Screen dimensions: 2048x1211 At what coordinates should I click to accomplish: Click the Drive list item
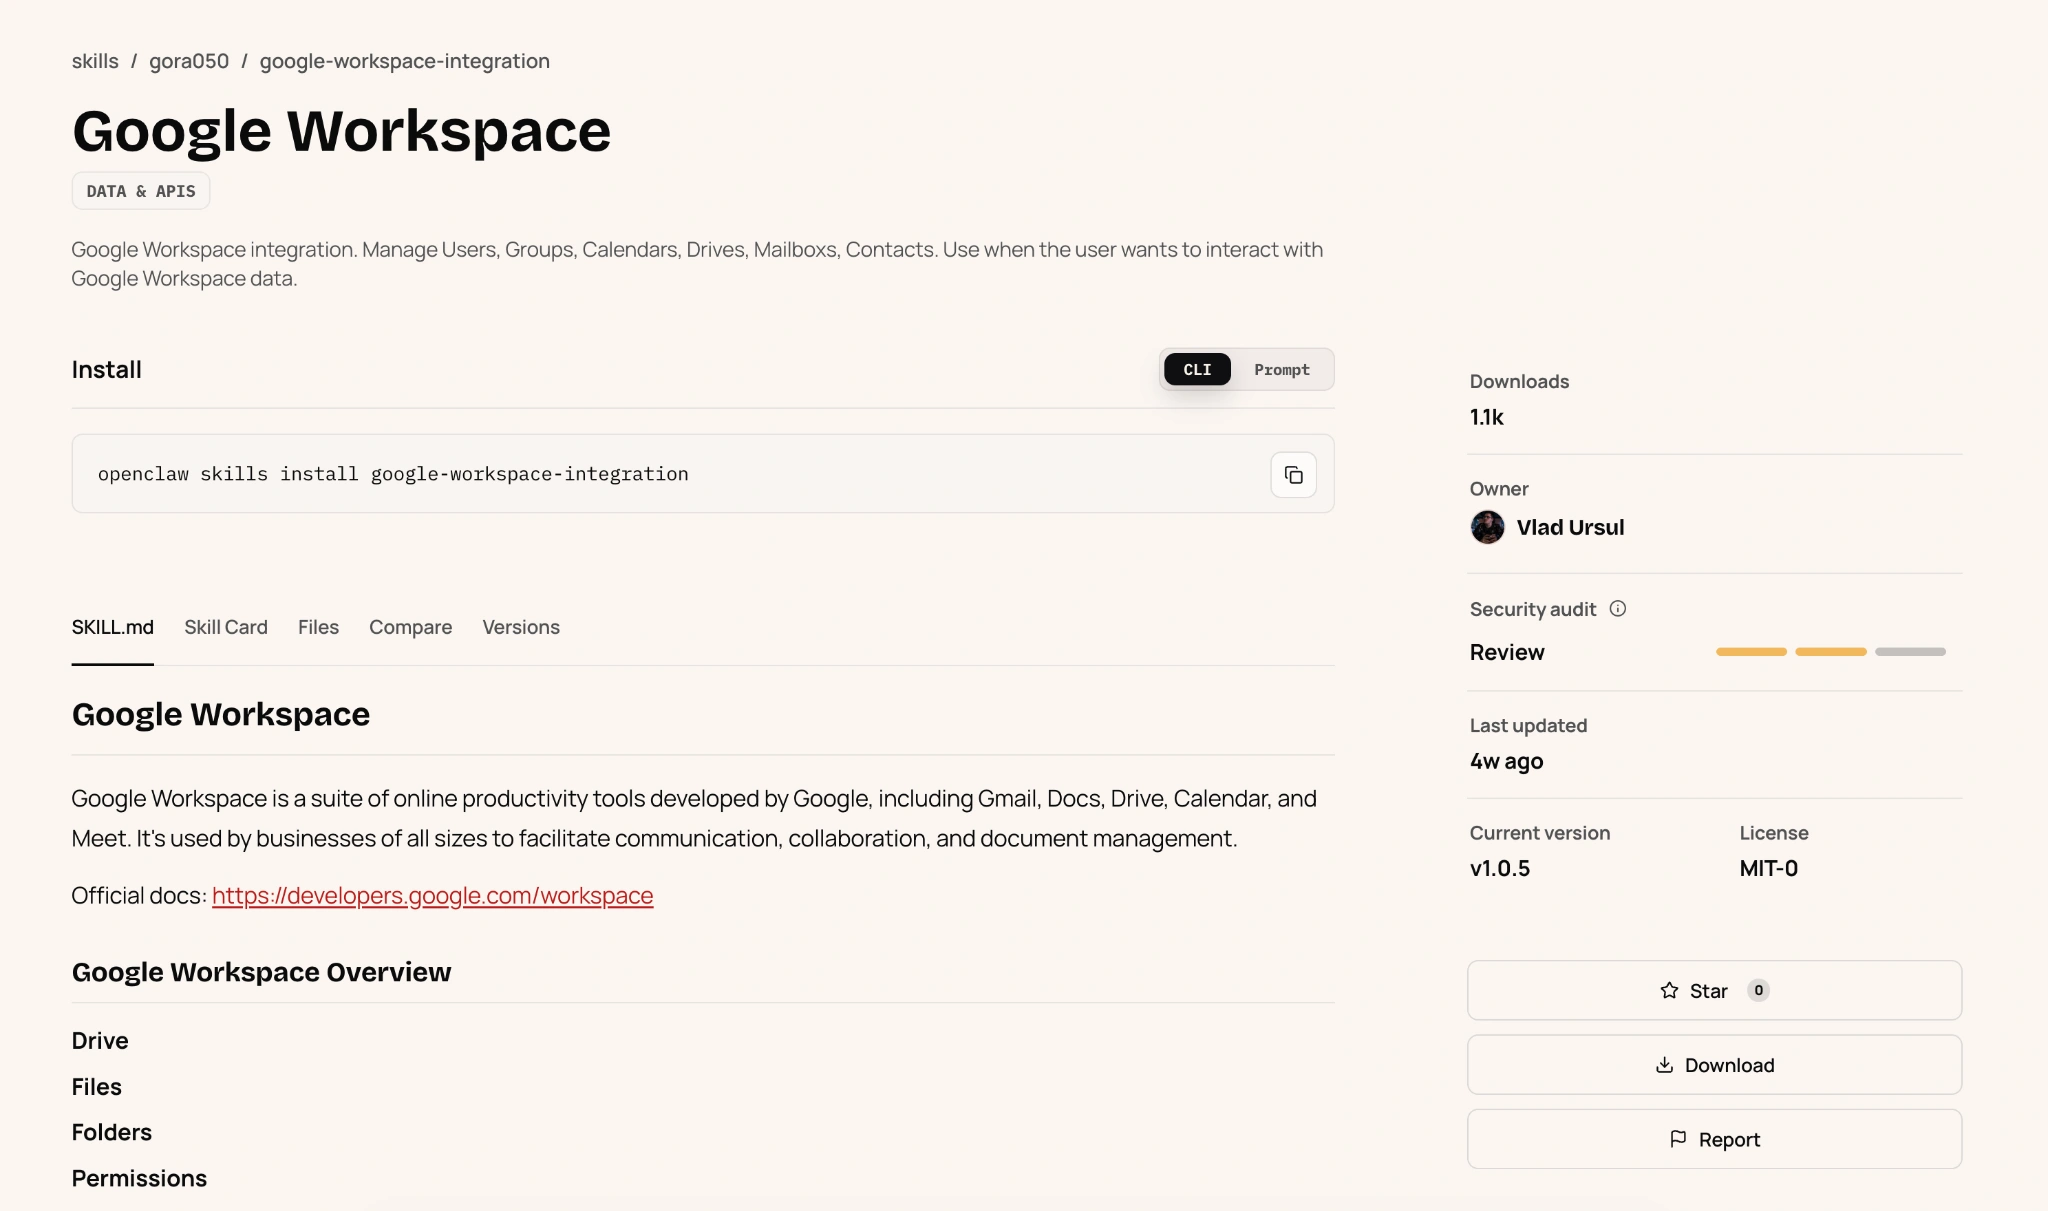tap(100, 1041)
